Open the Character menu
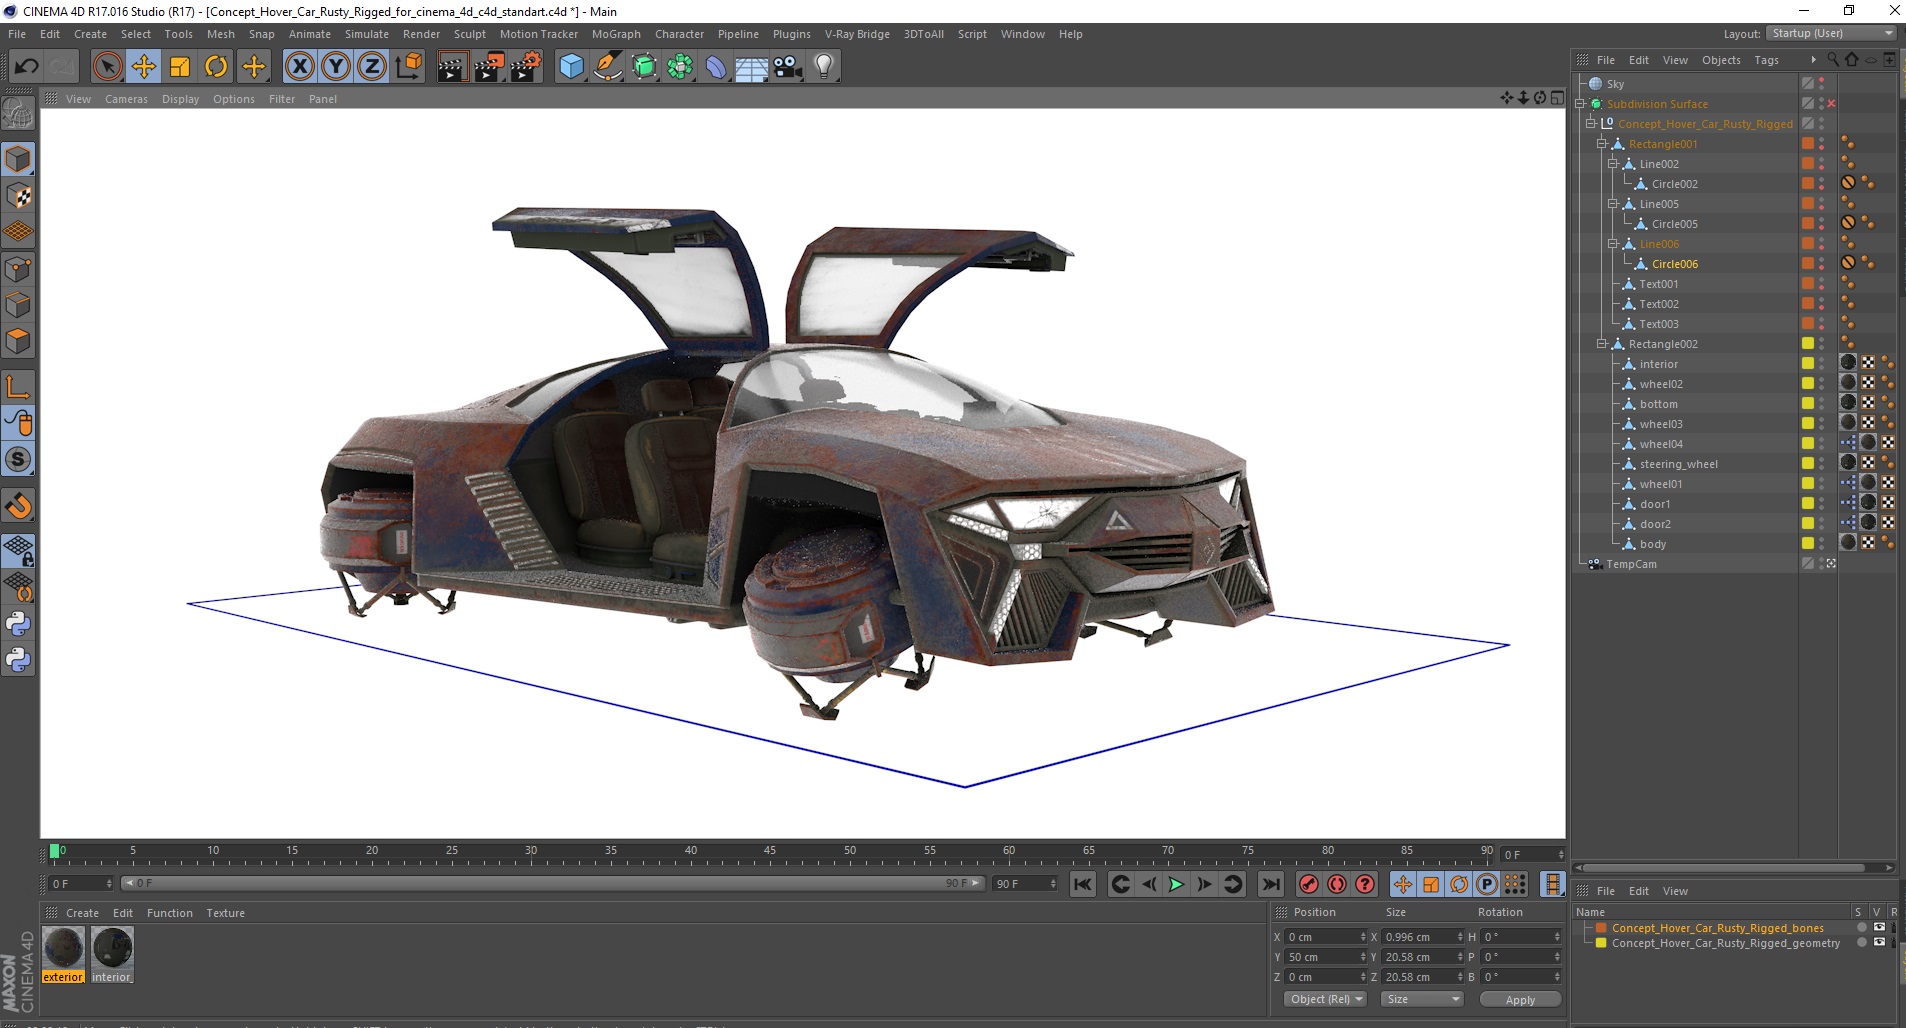The height and width of the screenshot is (1028, 1906). 679,34
